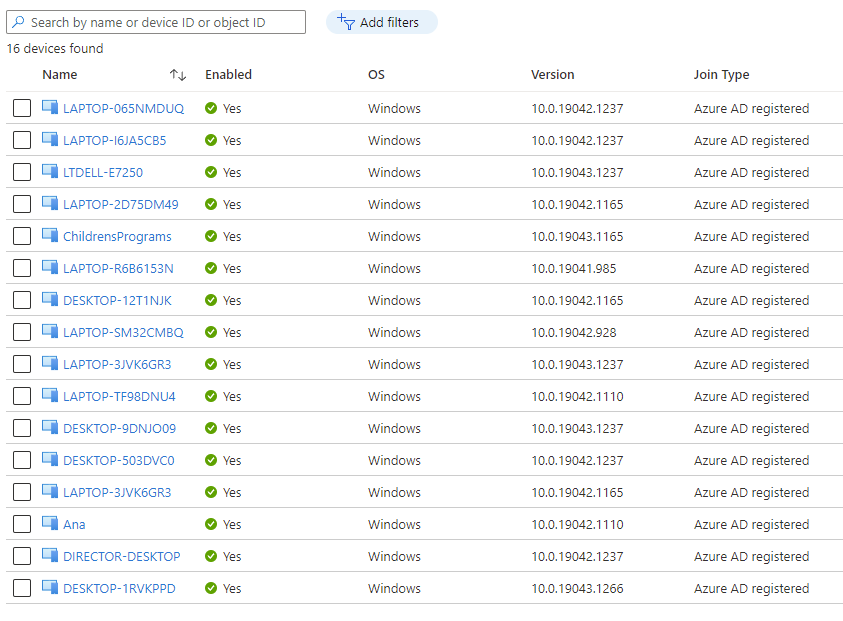Image resolution: width=843 pixels, height=621 pixels.
Task: Click the green enabled checkmark for ChildrensPrograms
Action: [211, 236]
